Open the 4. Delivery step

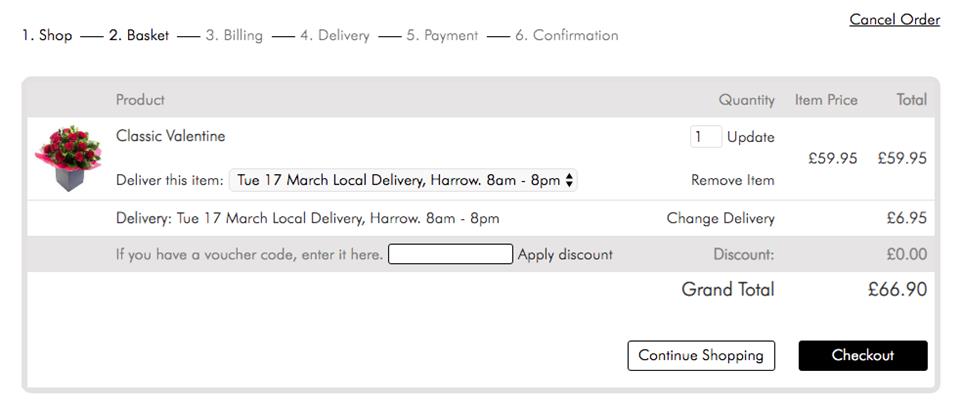point(334,36)
